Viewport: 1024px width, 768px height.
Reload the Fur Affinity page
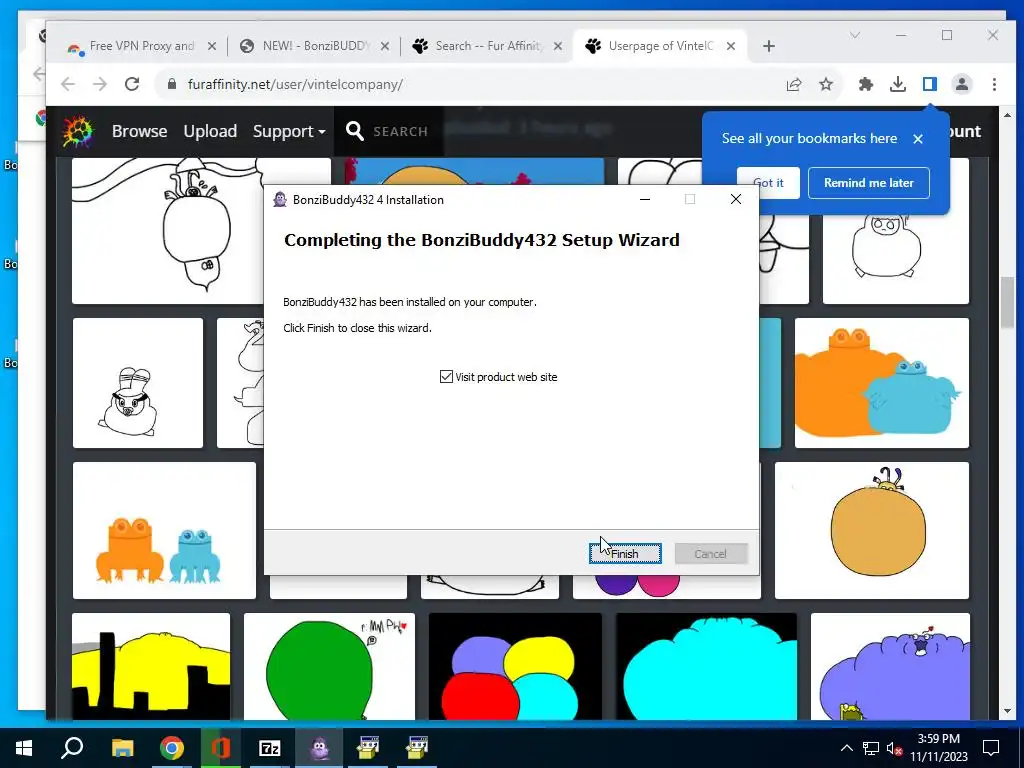132,84
